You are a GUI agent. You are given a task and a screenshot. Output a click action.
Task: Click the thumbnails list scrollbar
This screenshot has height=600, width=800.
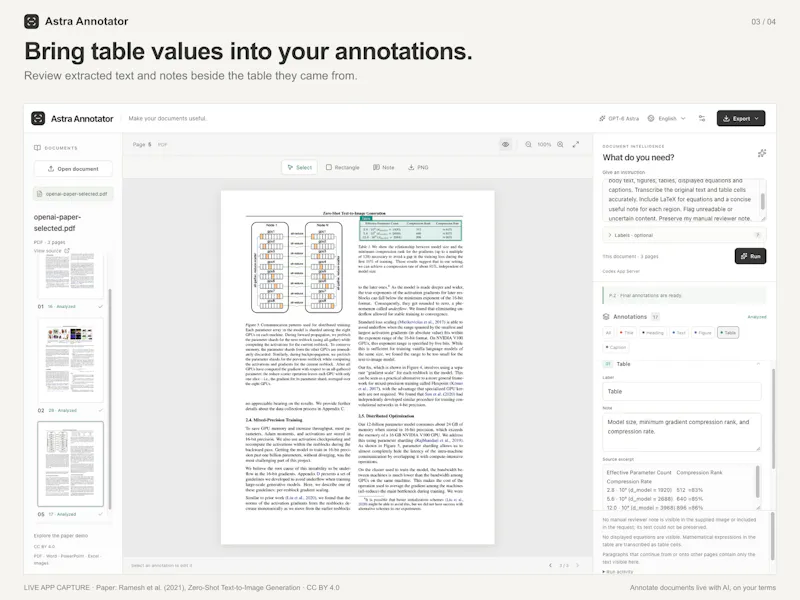click(110, 399)
